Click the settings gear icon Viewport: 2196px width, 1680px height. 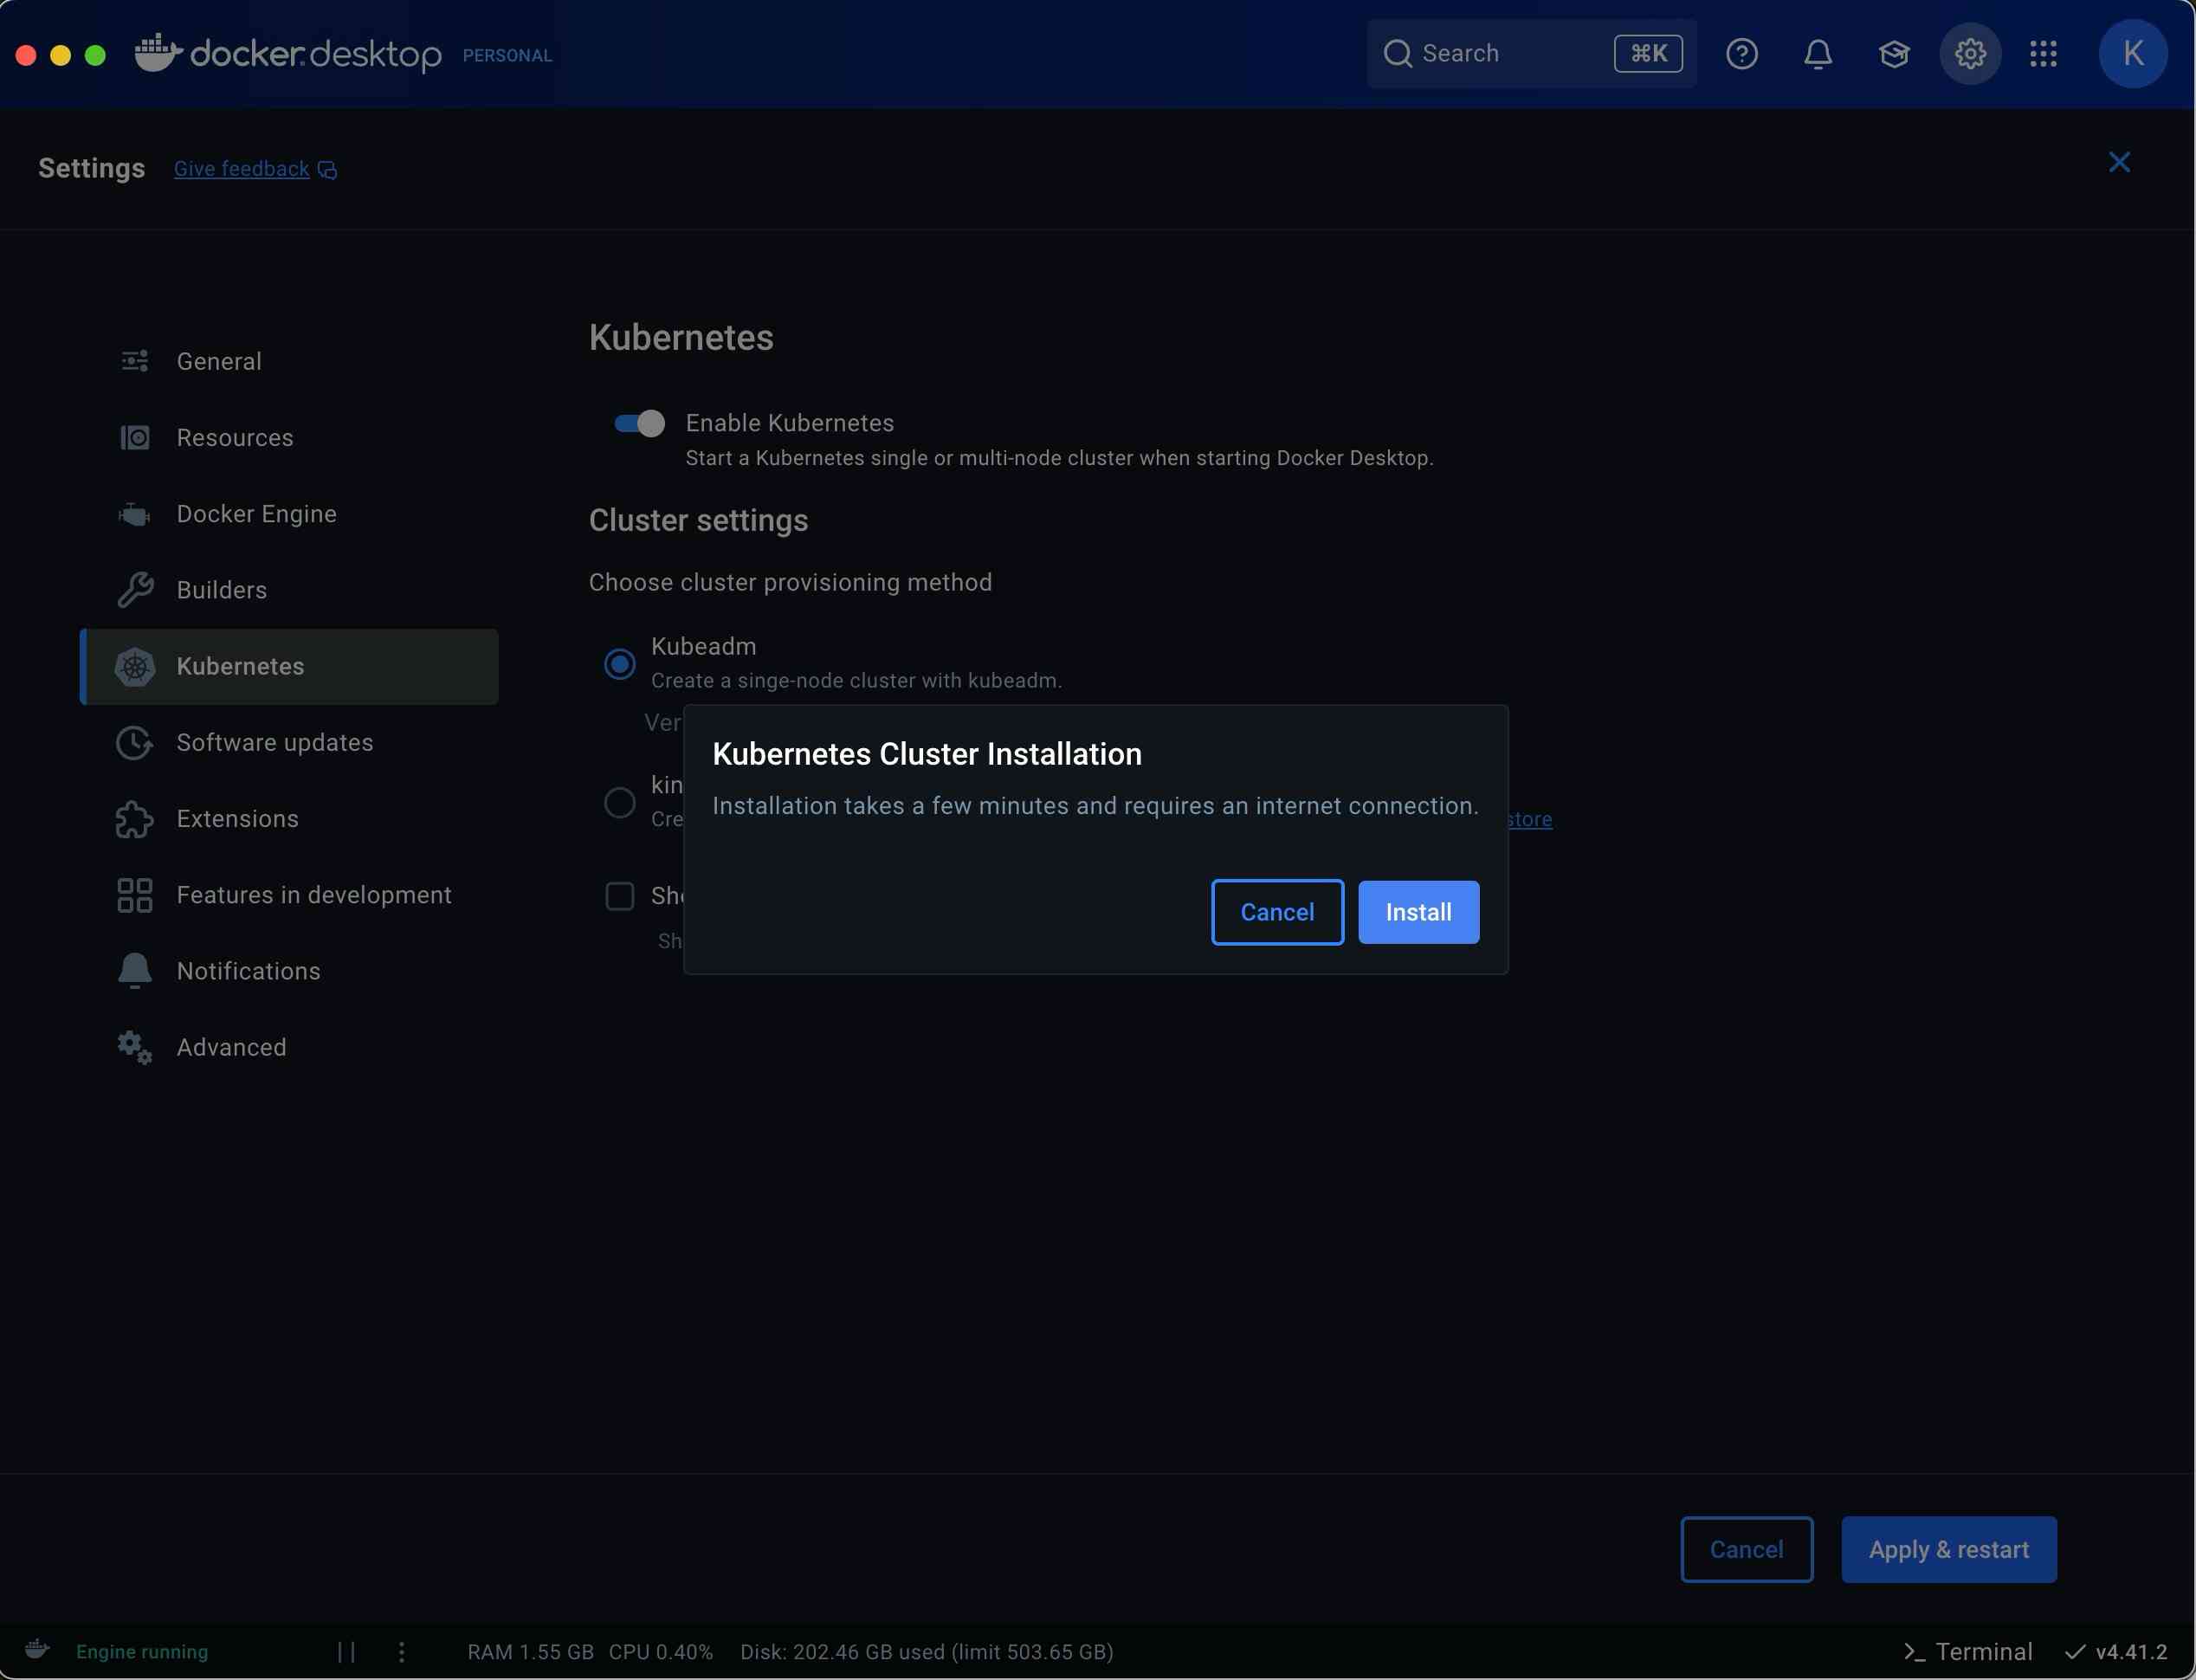click(1969, 54)
